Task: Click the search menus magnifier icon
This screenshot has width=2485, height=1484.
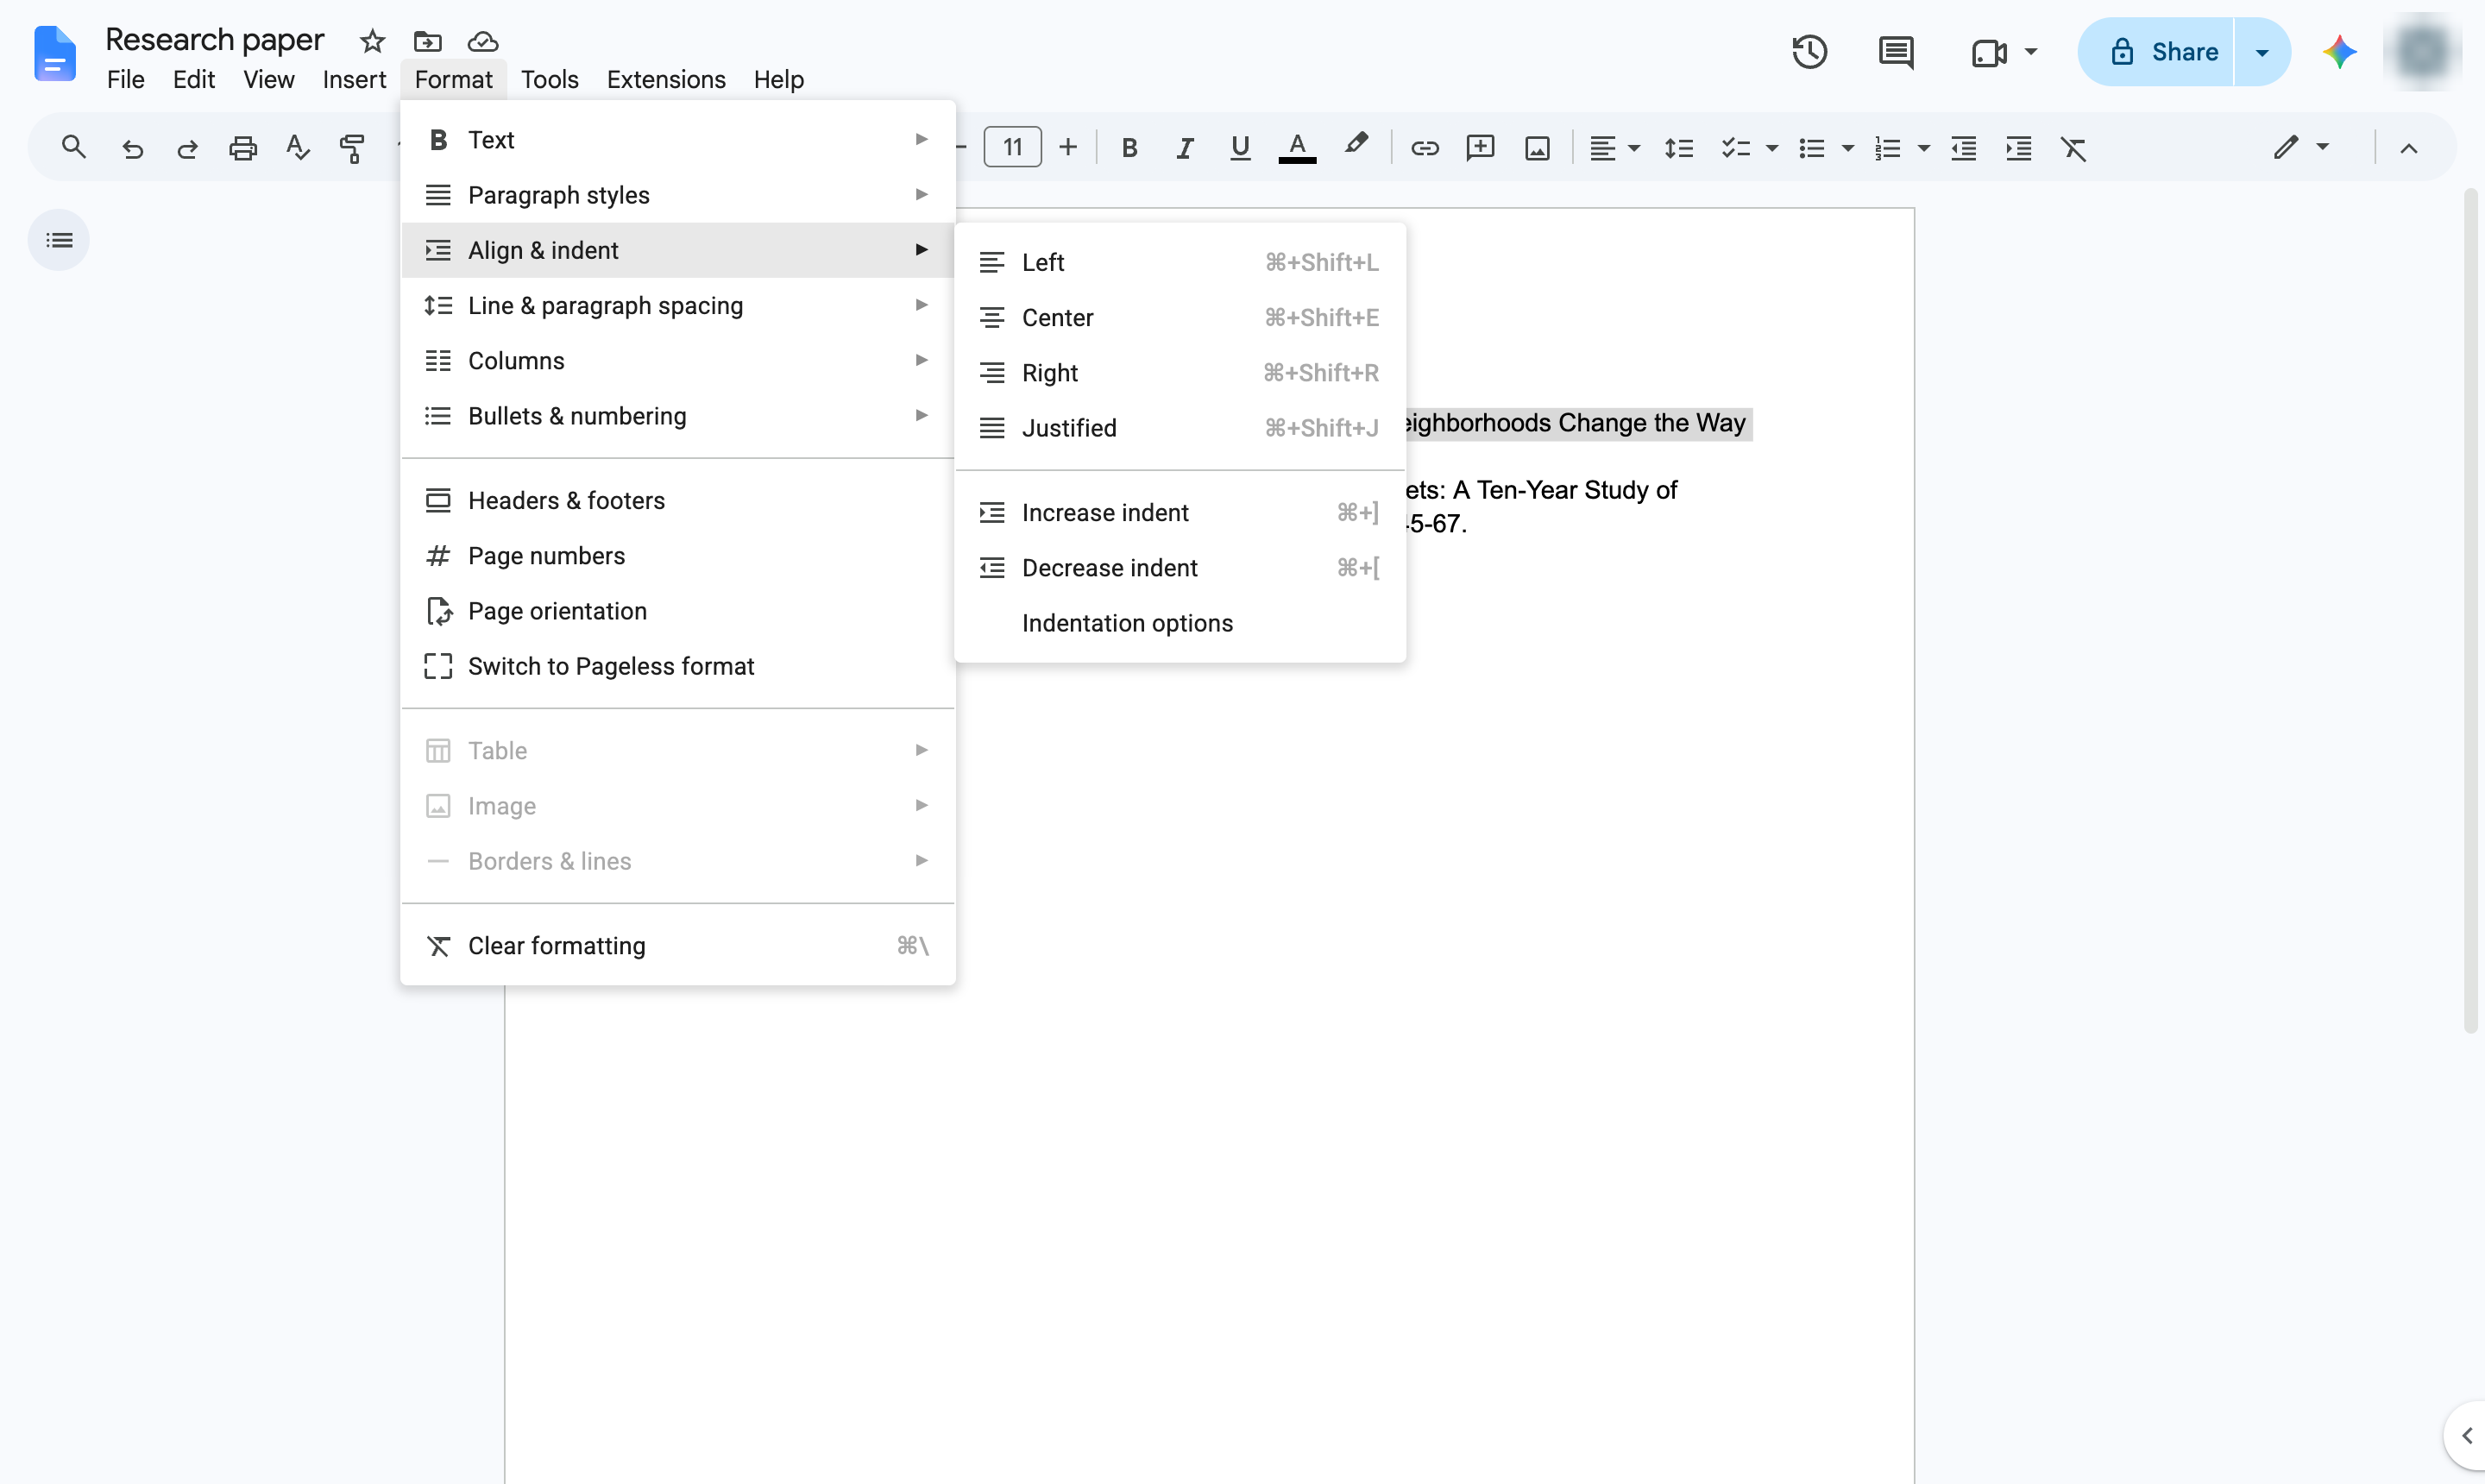Action: tap(73, 148)
